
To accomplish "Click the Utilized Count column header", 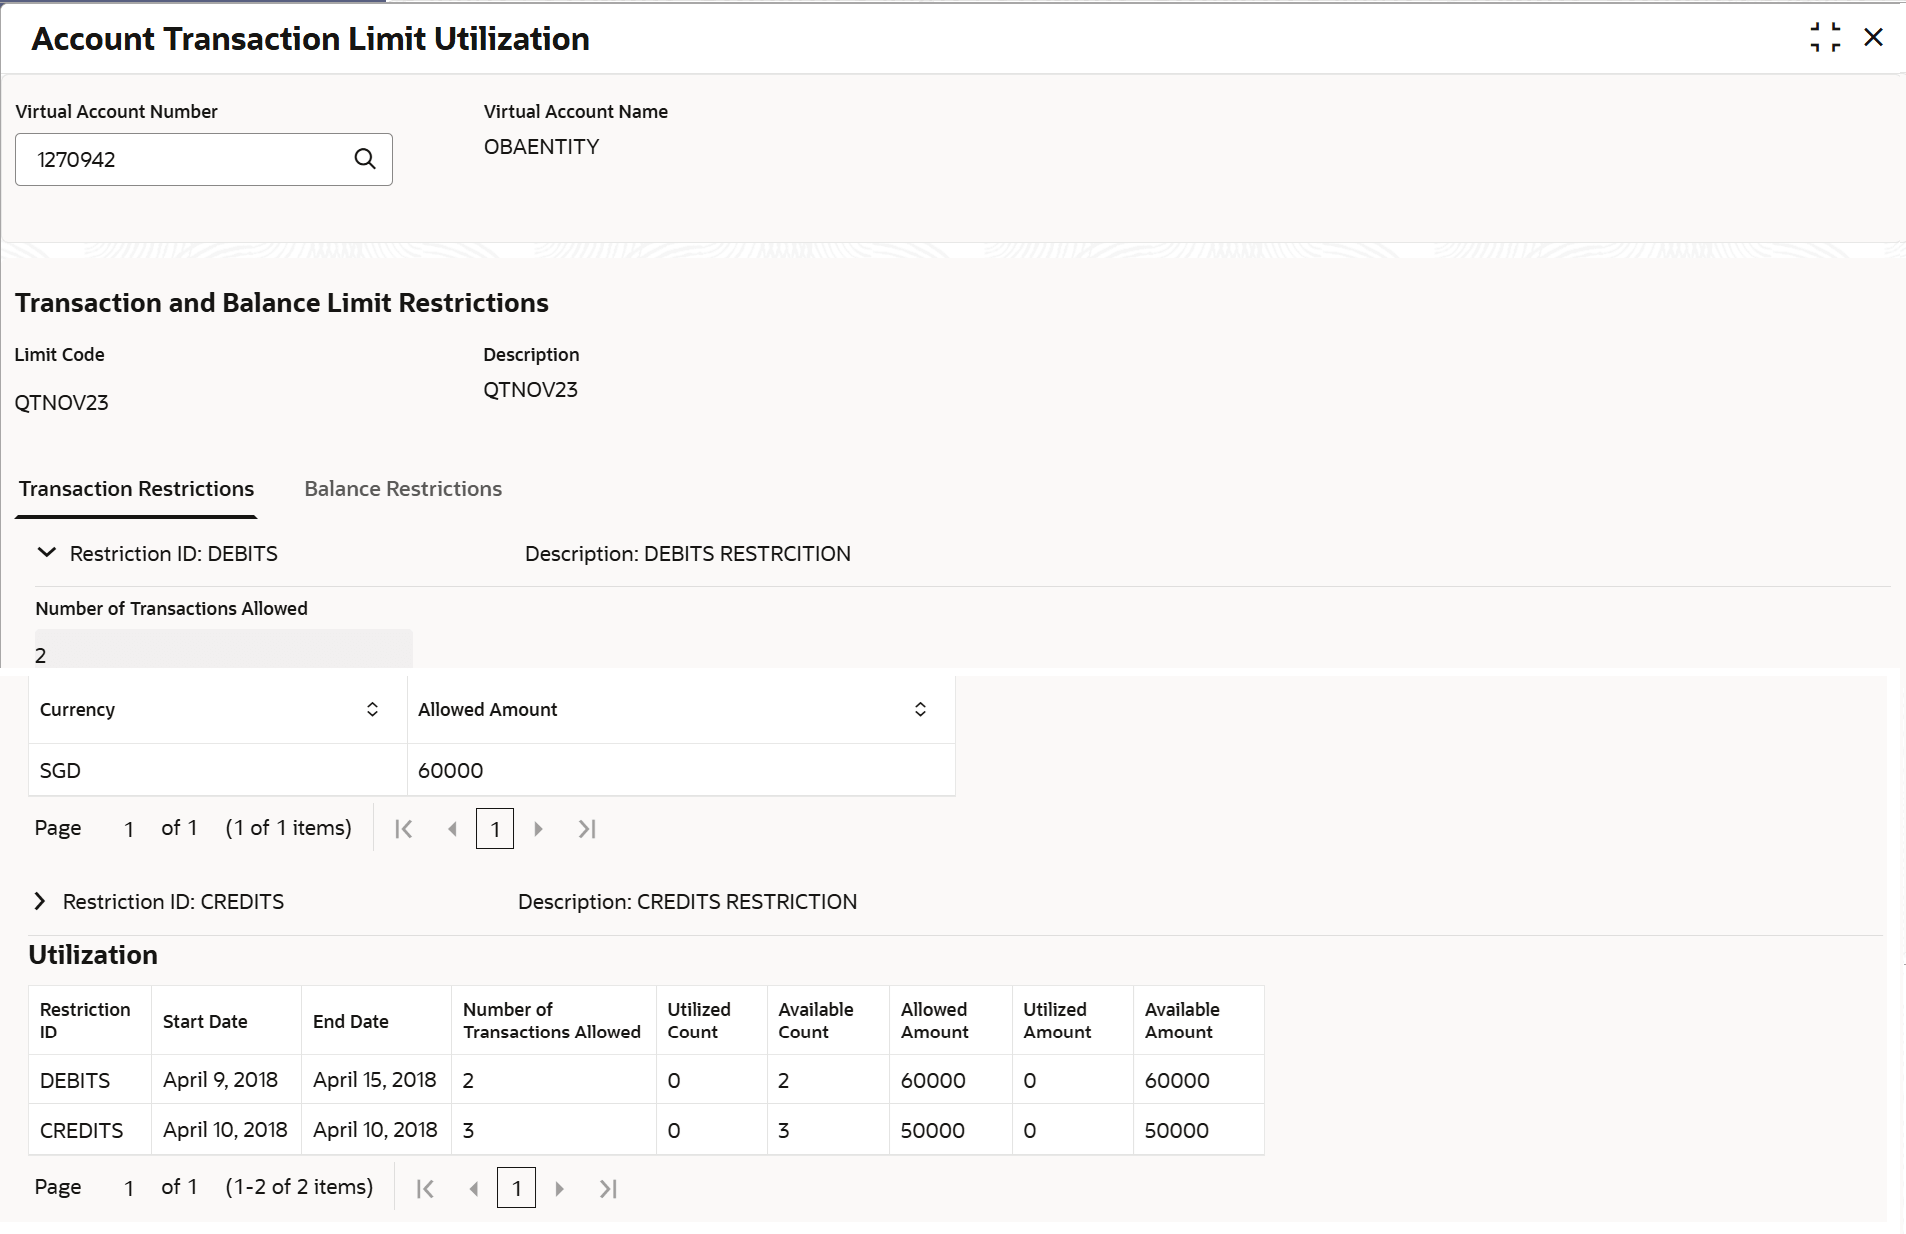I will [712, 1020].
